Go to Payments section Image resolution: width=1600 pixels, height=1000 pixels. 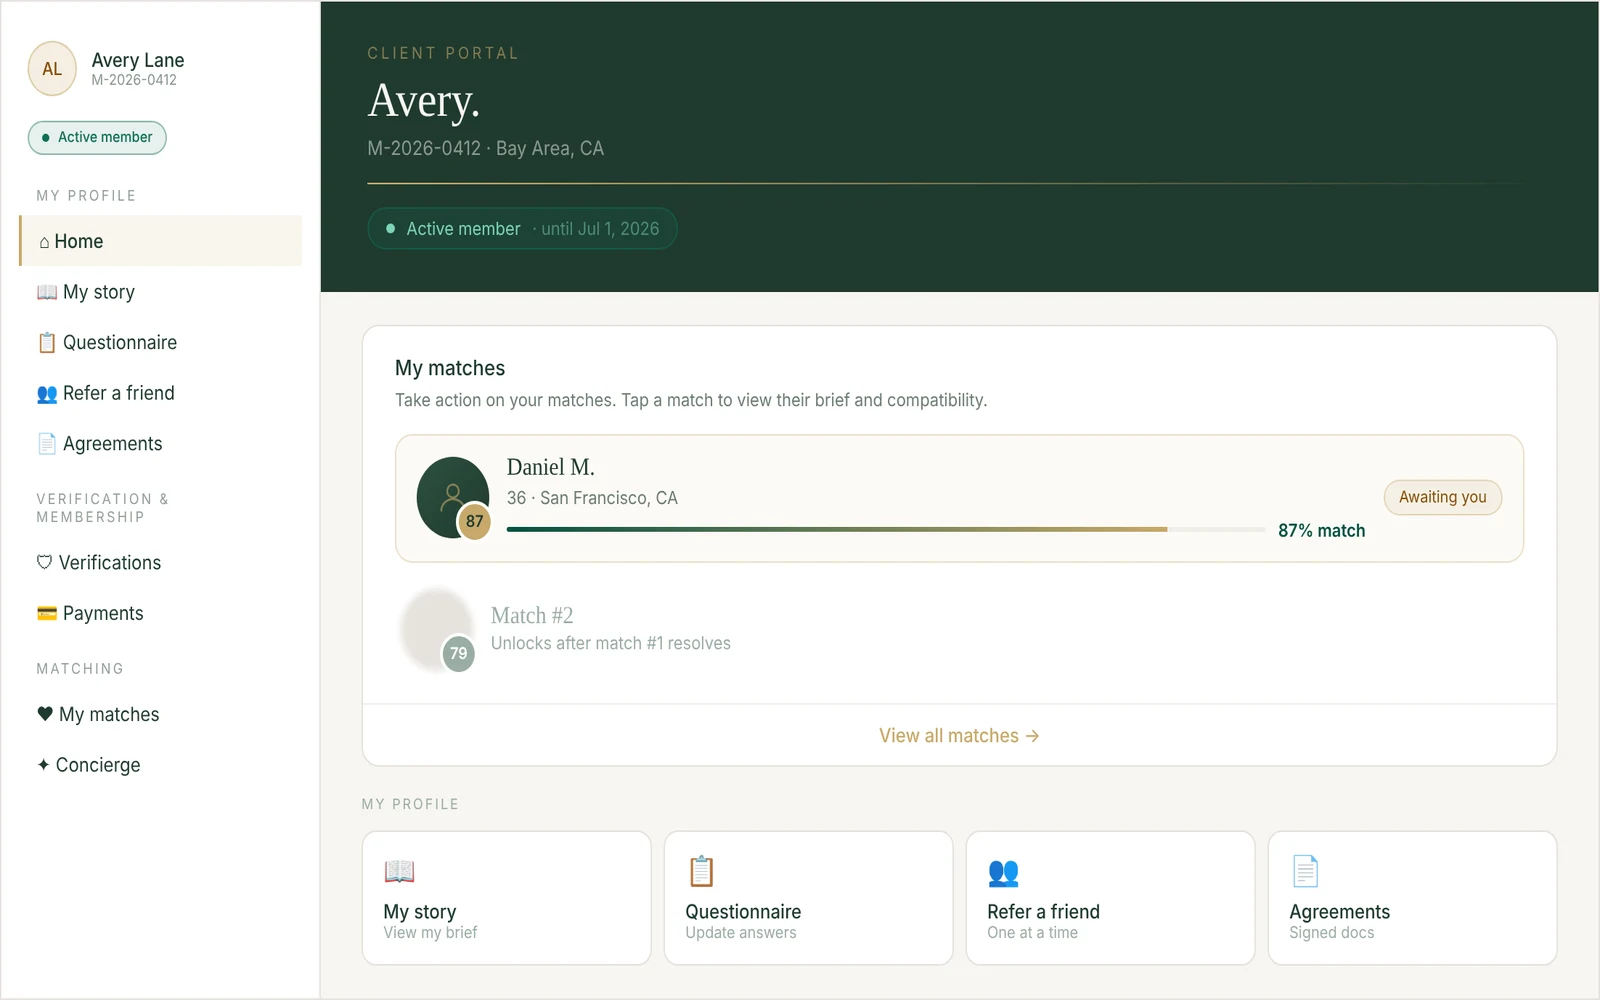coord(160,613)
